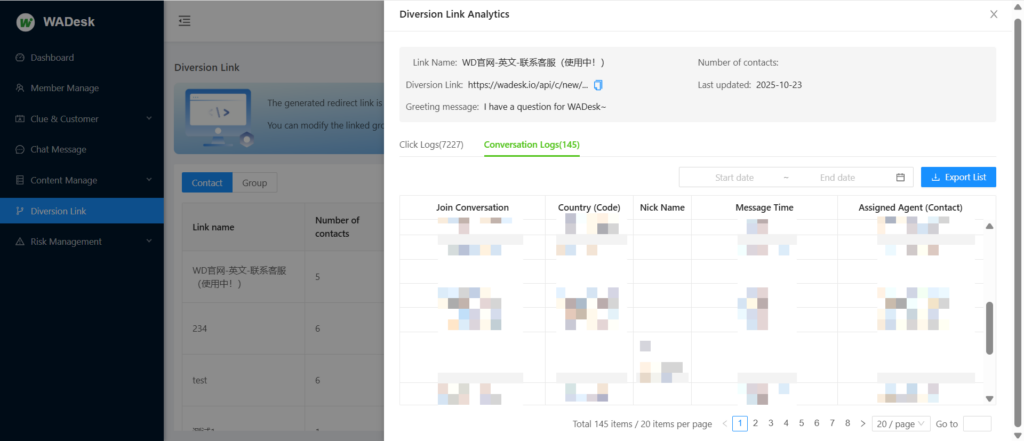
Task: Click the calendar icon in the date range
Action: pos(900,177)
